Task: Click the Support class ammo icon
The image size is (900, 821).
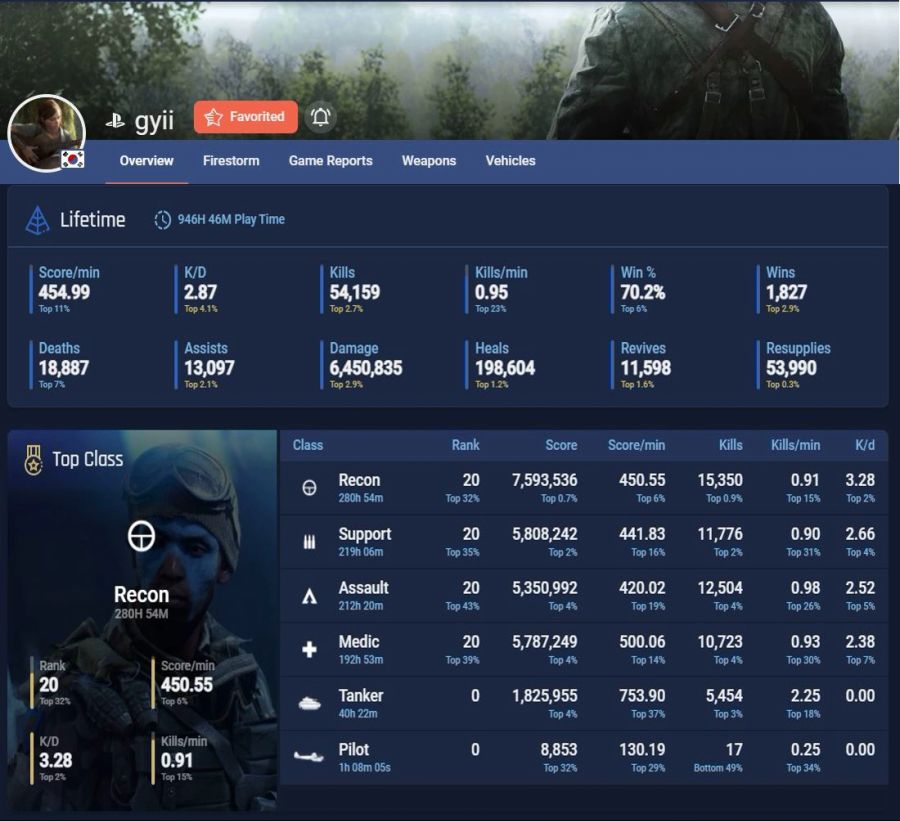Action: point(309,542)
